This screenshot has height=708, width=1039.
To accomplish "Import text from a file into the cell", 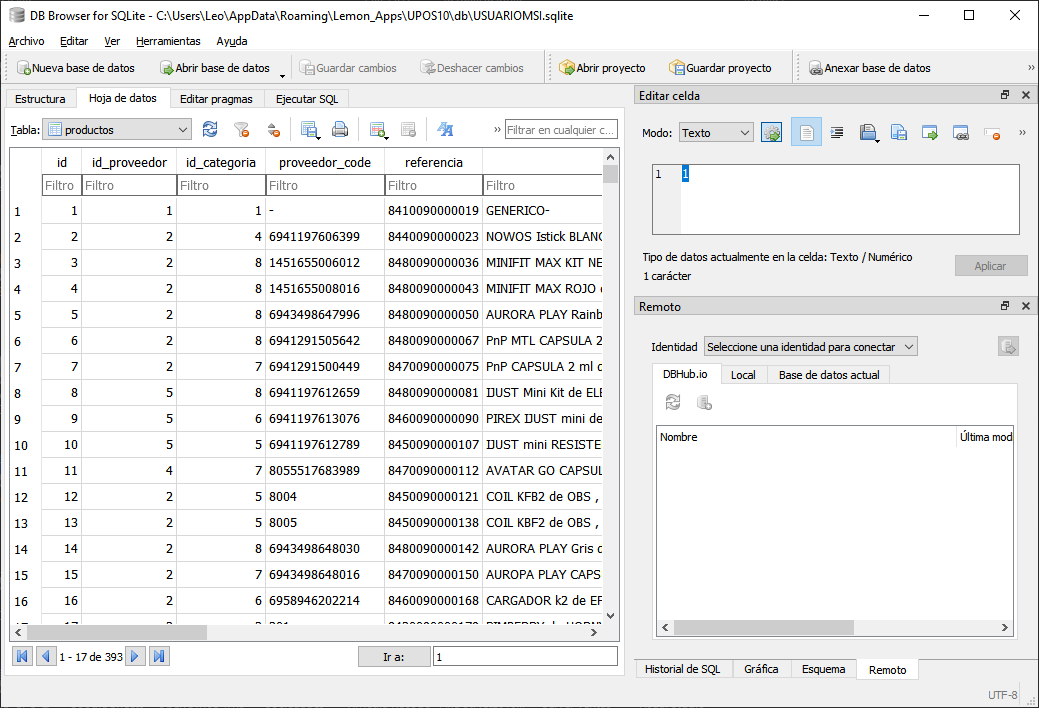I will (x=868, y=131).
